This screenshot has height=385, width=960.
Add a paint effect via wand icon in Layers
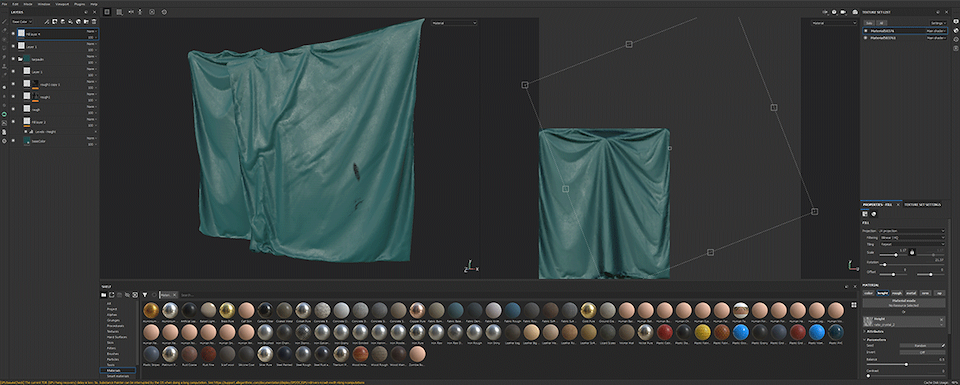47,21
